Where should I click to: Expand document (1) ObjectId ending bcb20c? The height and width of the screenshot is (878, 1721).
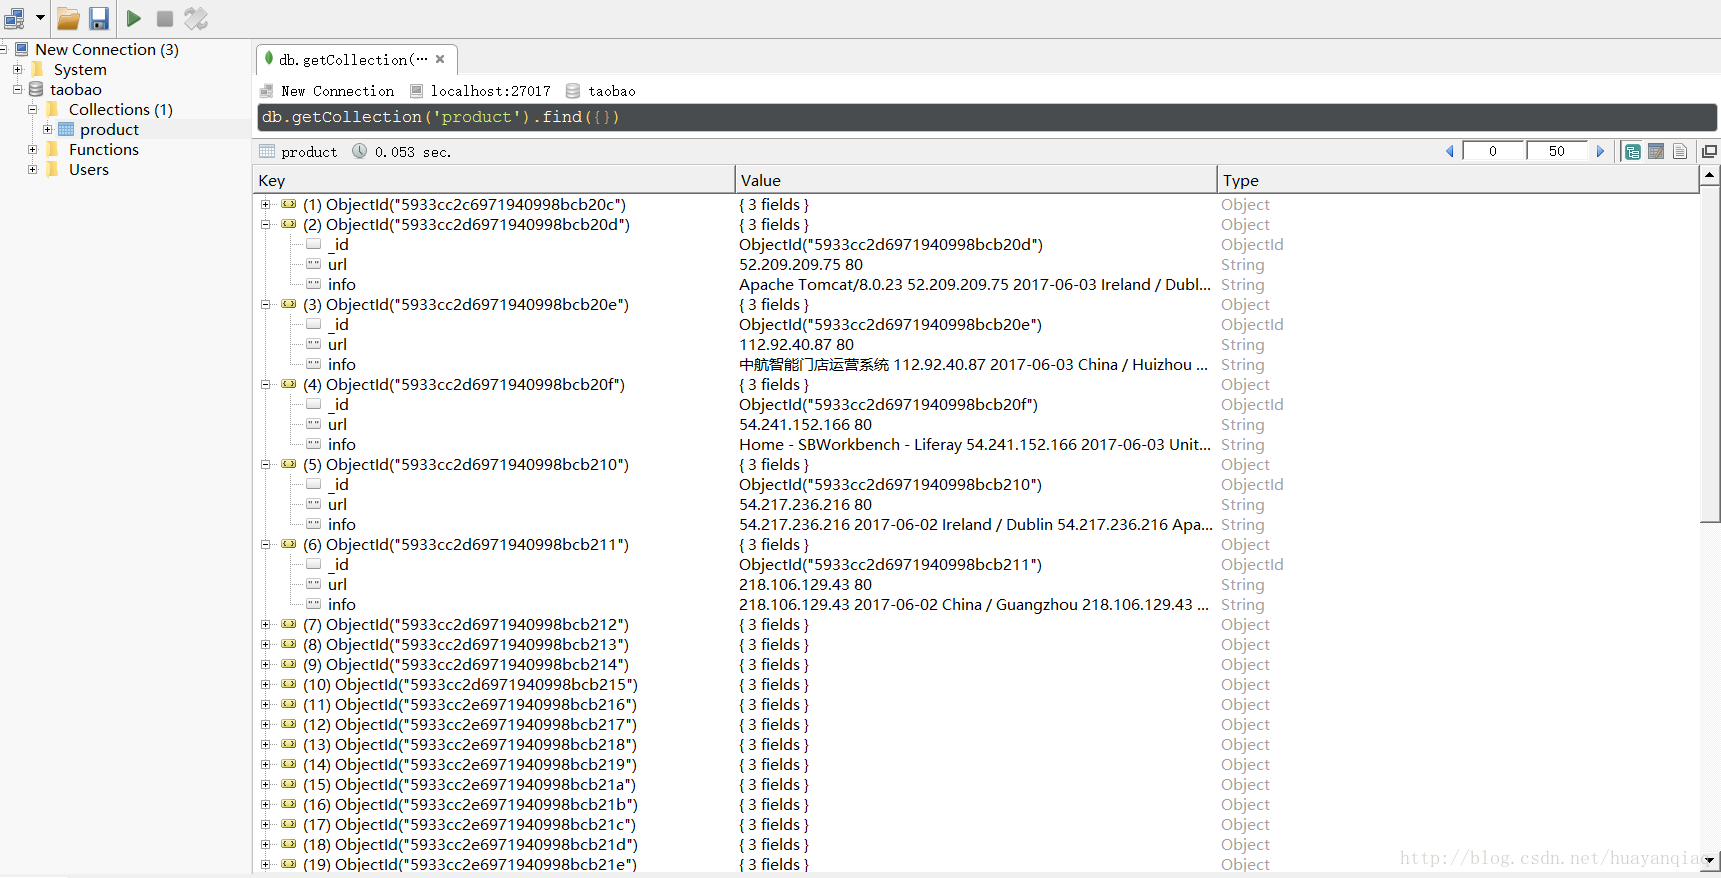pyautogui.click(x=266, y=204)
